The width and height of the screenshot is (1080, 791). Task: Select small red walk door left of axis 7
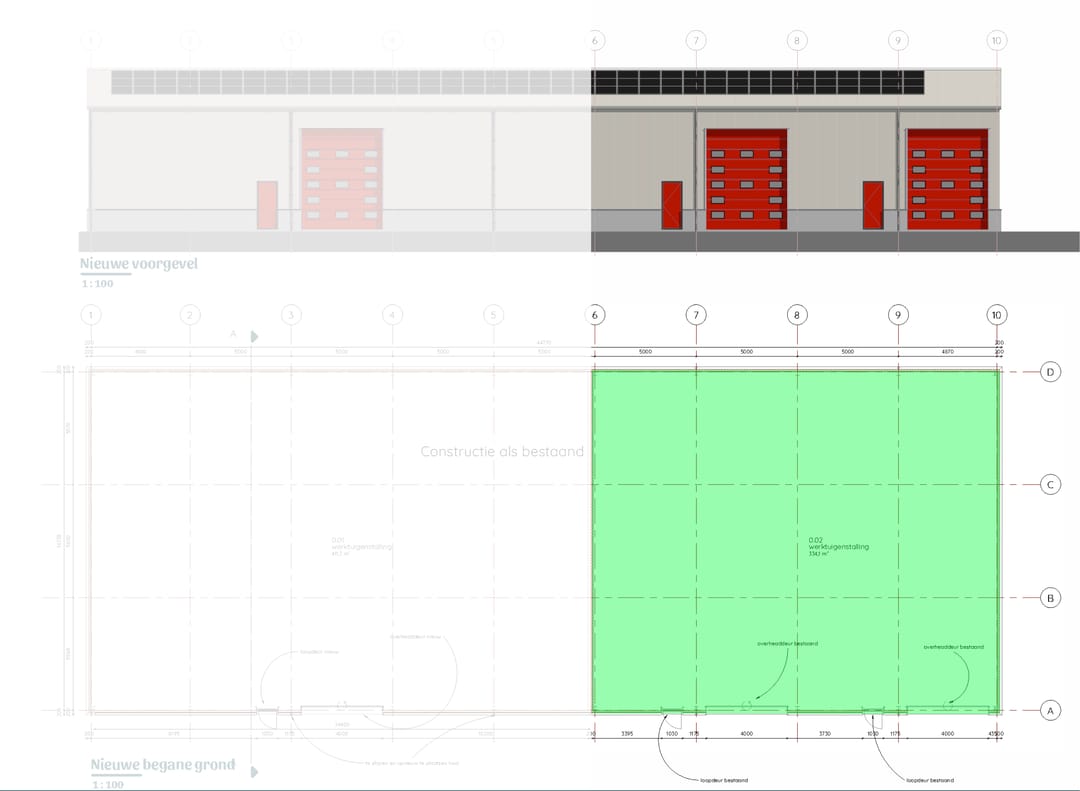671,205
